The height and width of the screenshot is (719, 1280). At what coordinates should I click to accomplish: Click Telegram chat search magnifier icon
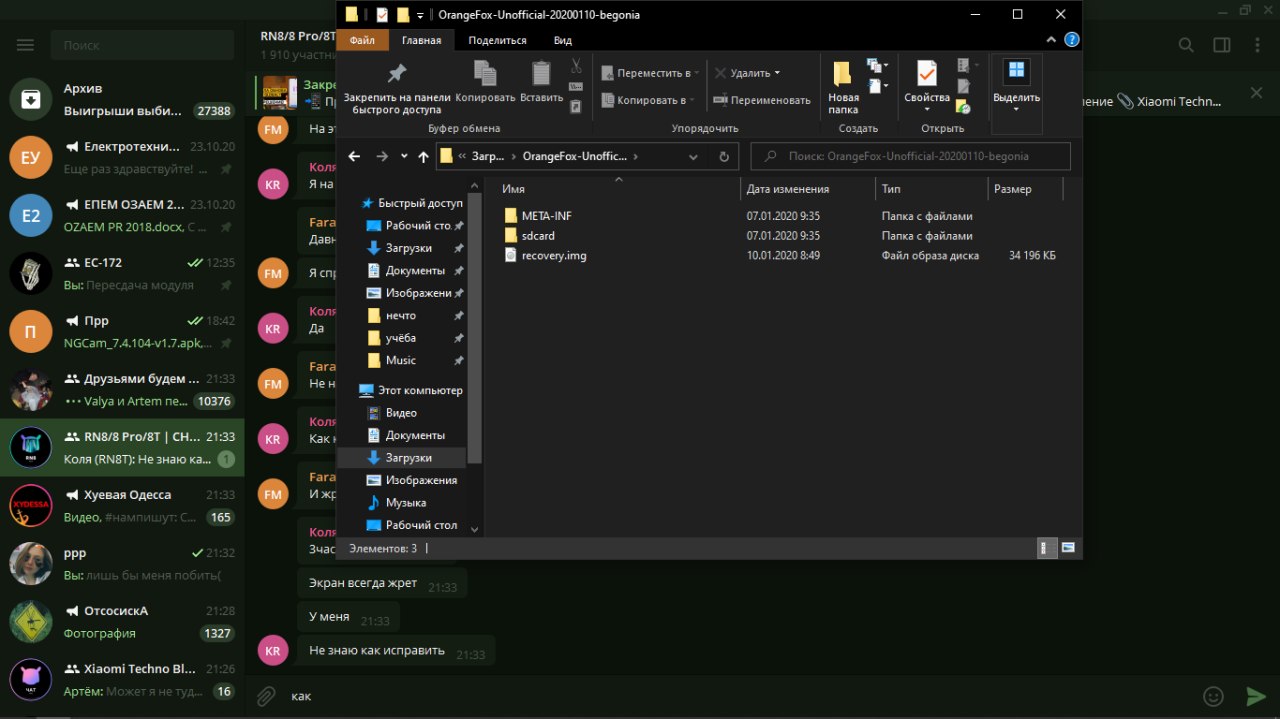1186,45
